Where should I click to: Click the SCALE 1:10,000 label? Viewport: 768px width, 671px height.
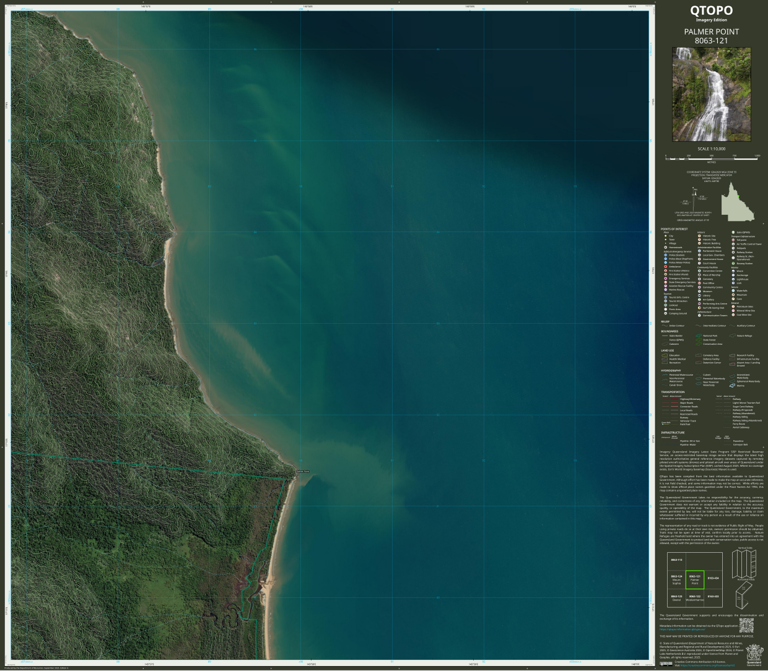(711, 149)
